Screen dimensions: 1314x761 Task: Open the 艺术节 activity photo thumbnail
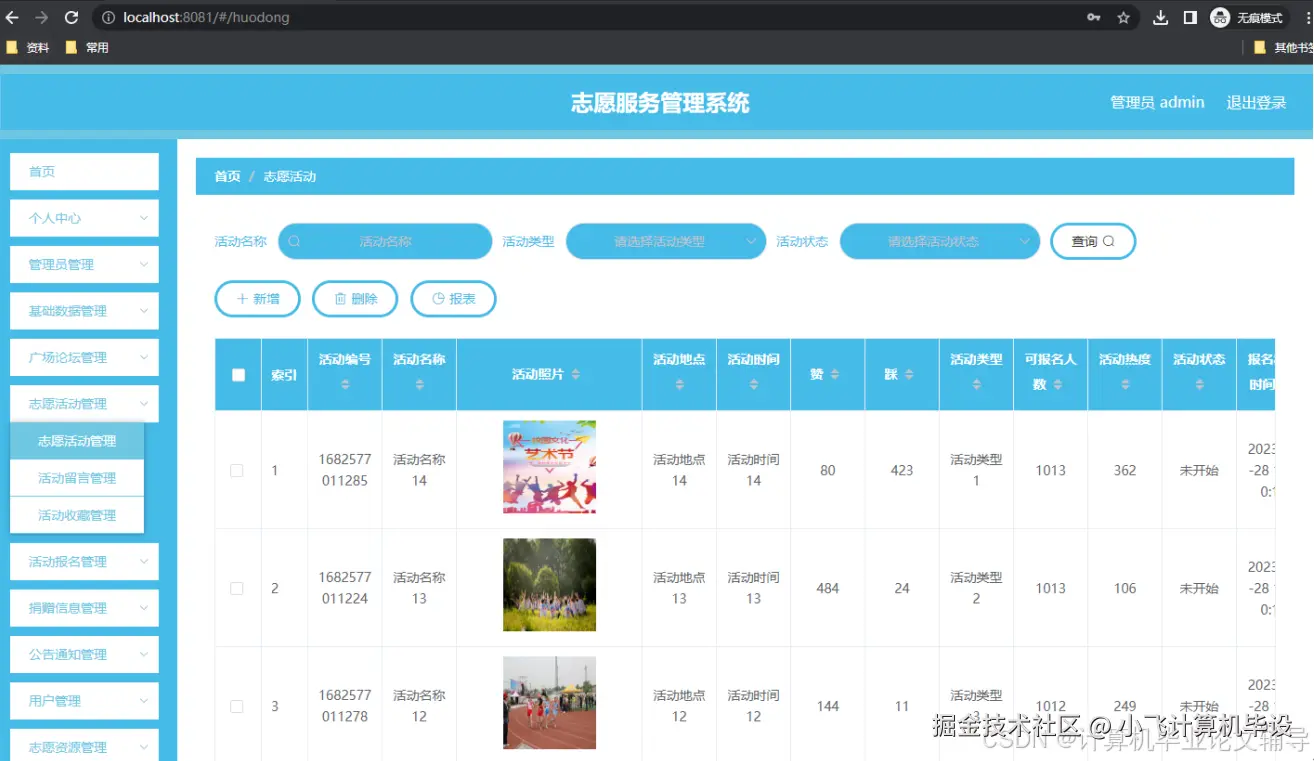[x=549, y=467]
